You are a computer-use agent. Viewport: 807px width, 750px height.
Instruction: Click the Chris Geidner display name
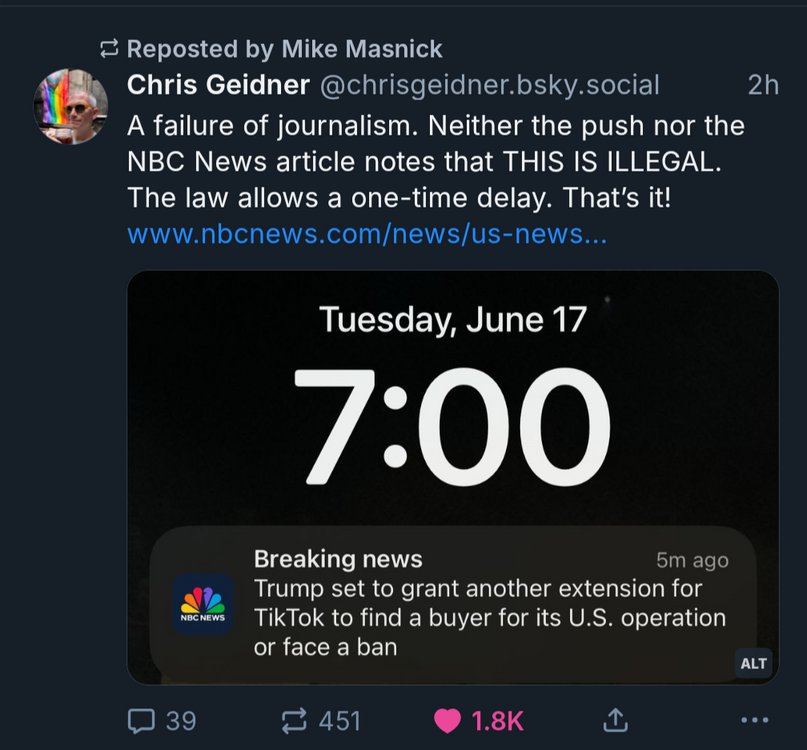[x=218, y=85]
